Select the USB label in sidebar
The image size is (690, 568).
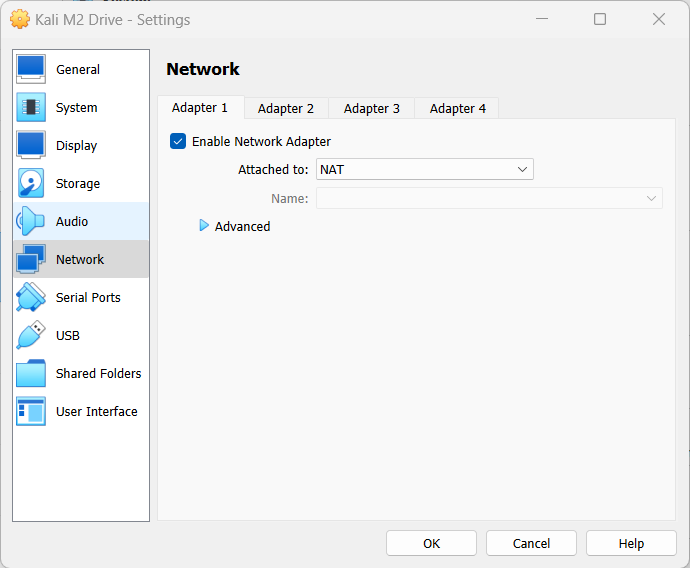pyautogui.click(x=68, y=336)
